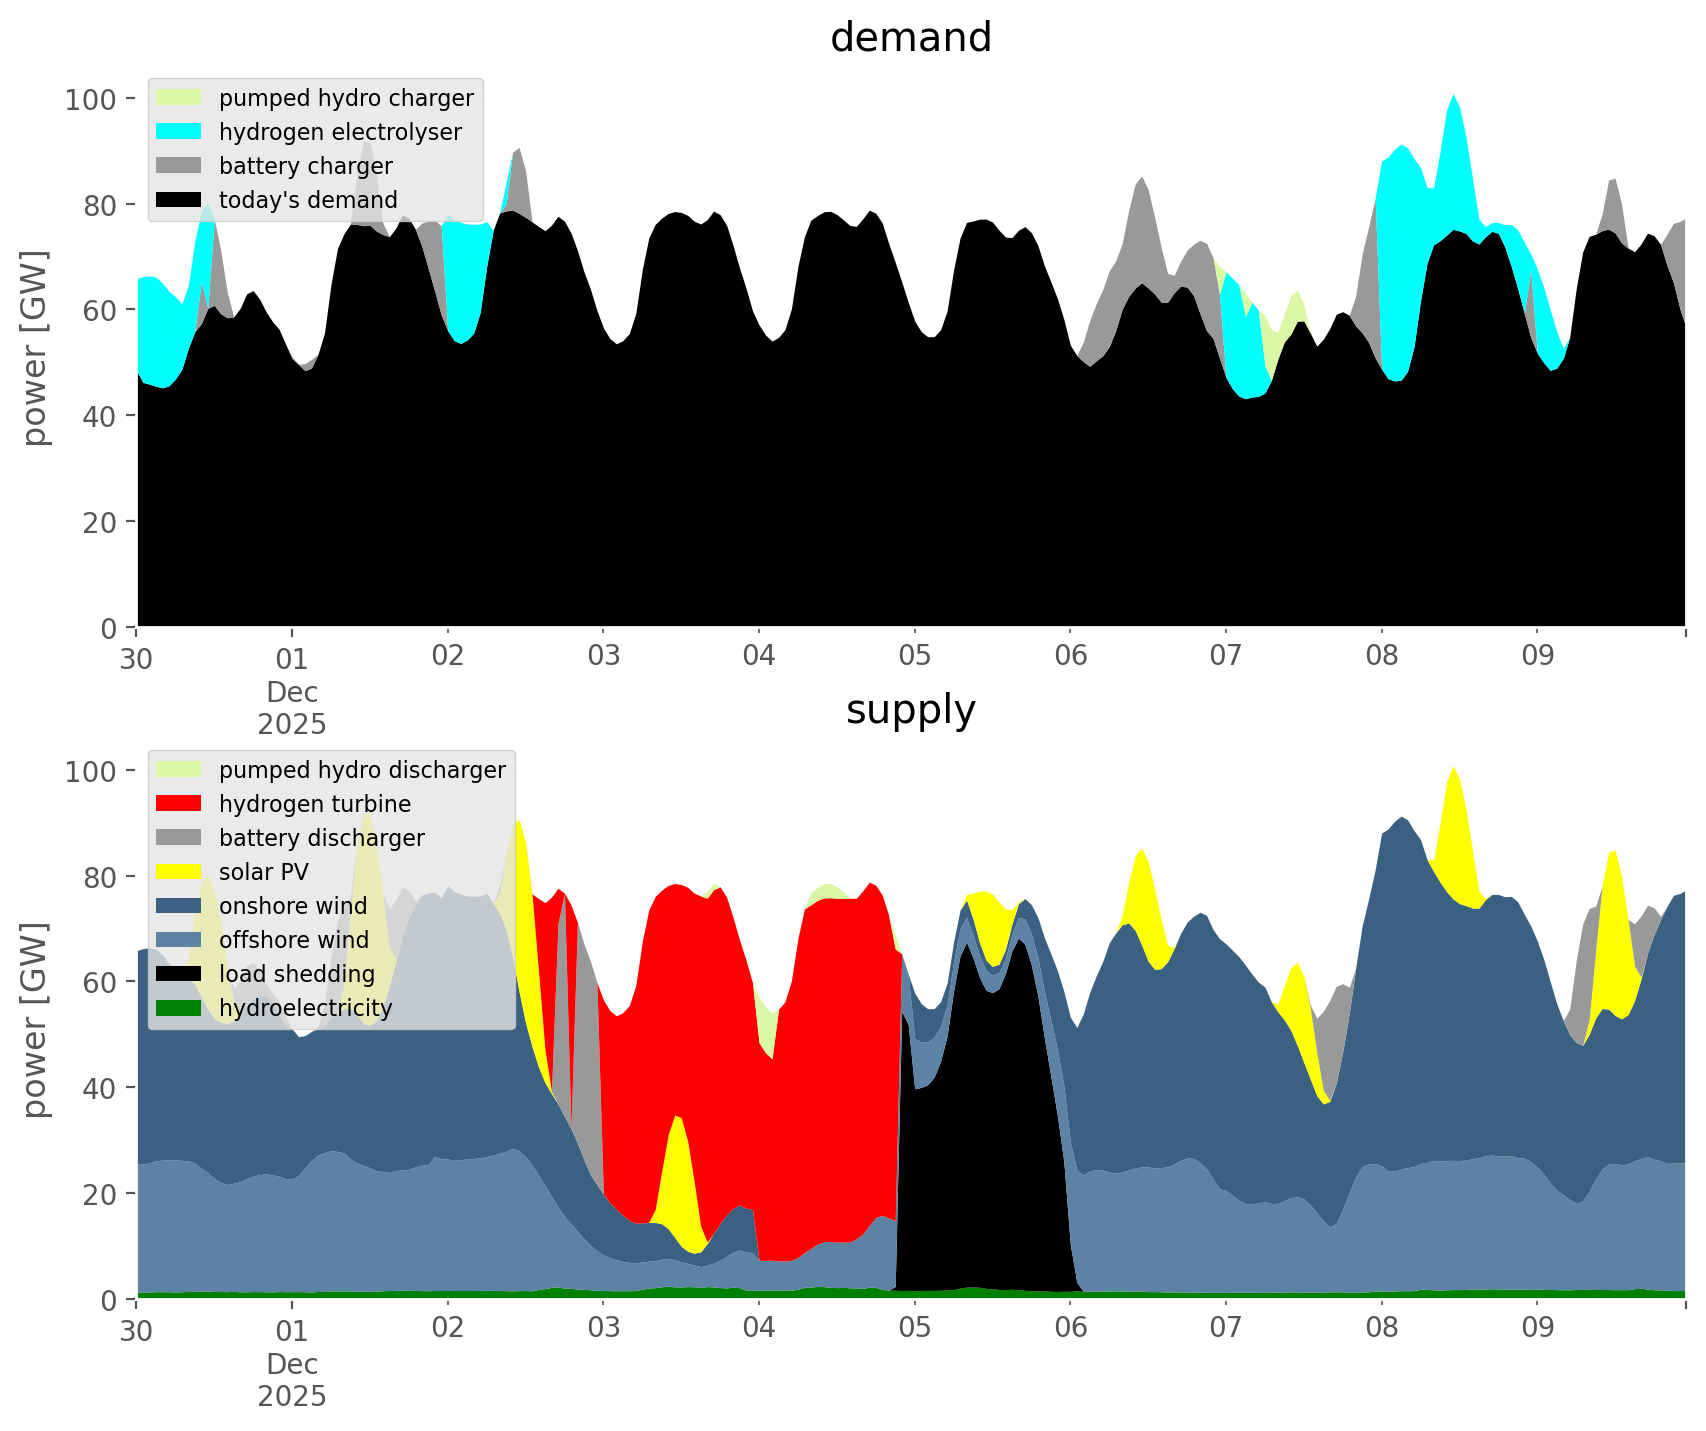Click the black today's demand legend swatch
1706x1431 pixels.
[179, 200]
